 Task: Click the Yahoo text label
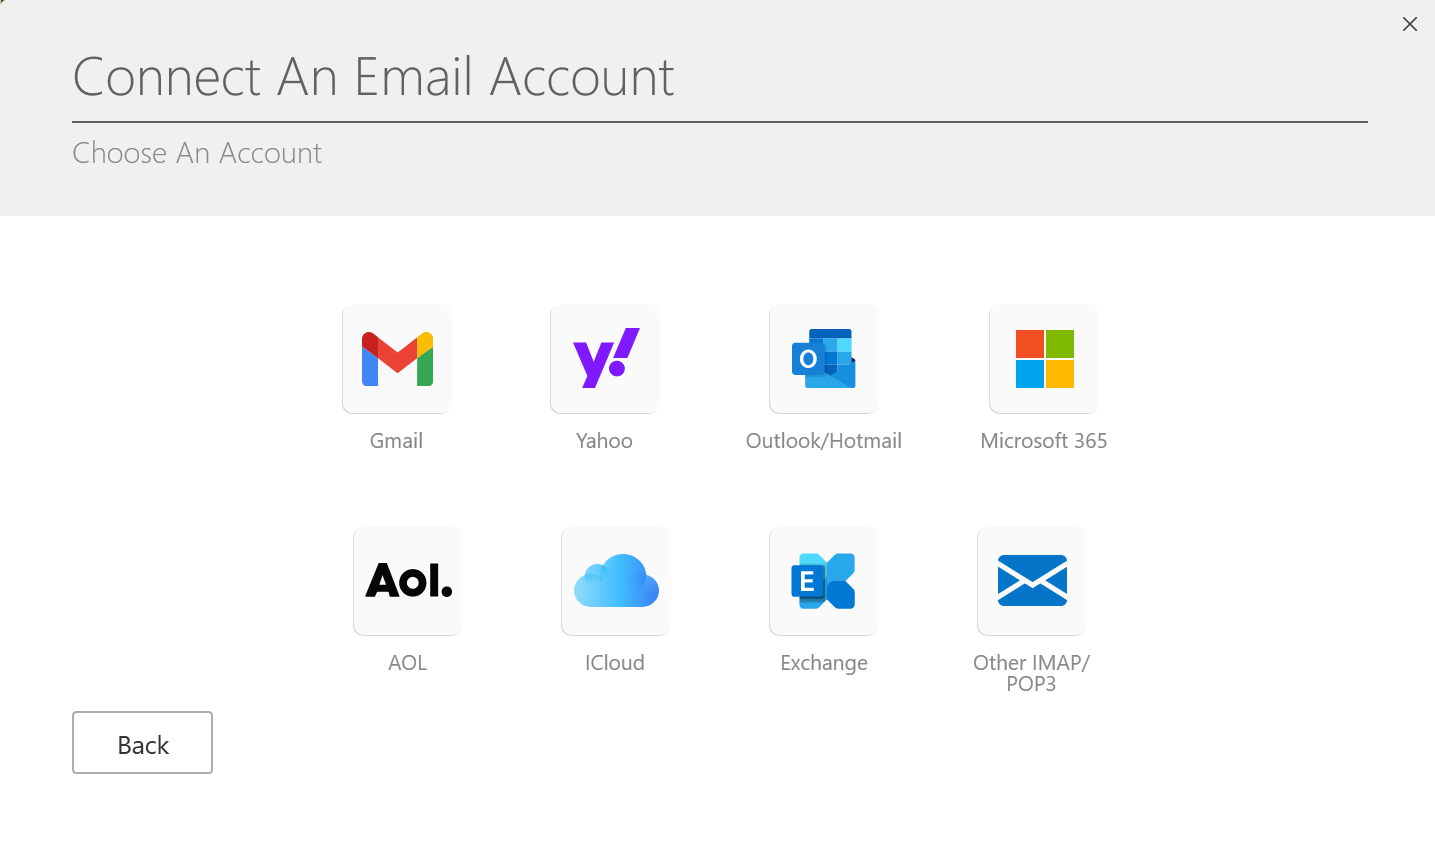coord(604,441)
